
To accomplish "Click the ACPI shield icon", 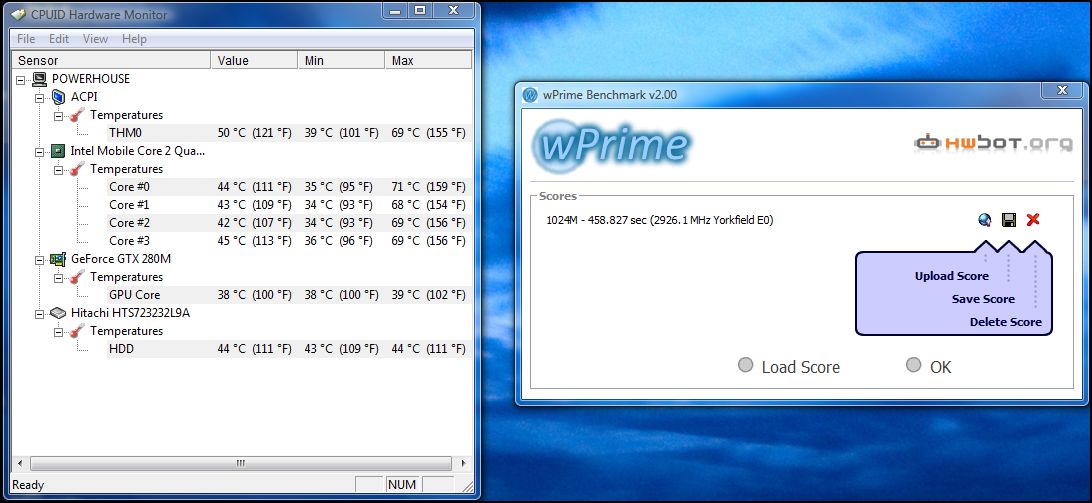I will coord(59,97).
